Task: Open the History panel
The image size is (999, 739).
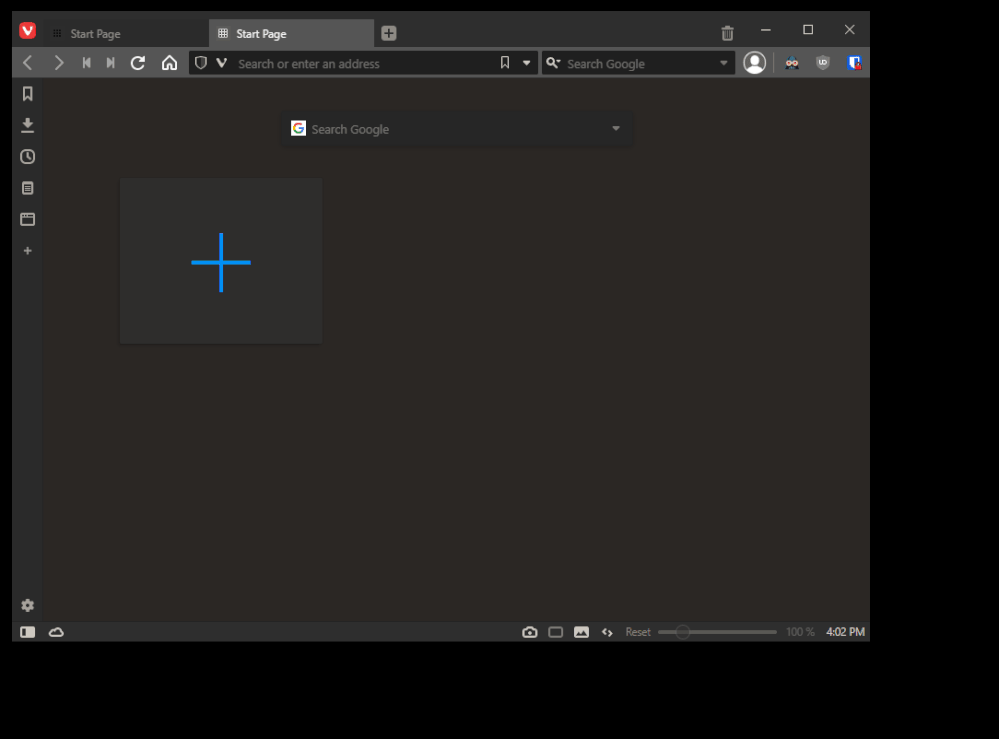Action: tap(27, 157)
